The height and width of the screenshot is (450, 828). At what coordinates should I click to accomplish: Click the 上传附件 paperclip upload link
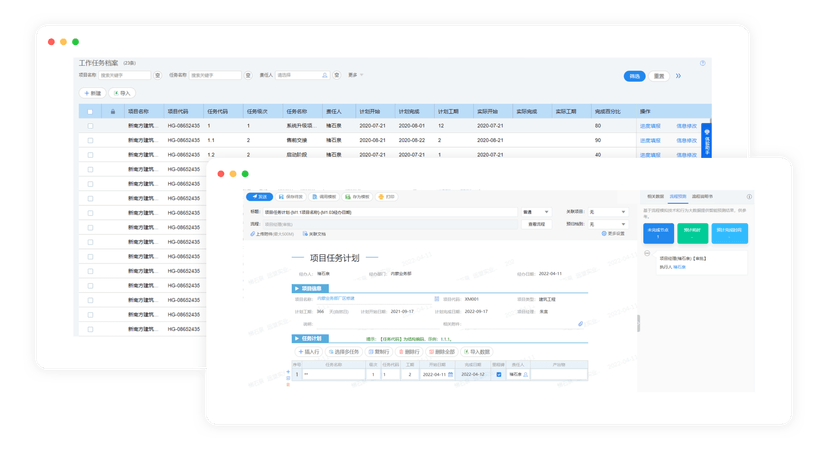click(271, 233)
